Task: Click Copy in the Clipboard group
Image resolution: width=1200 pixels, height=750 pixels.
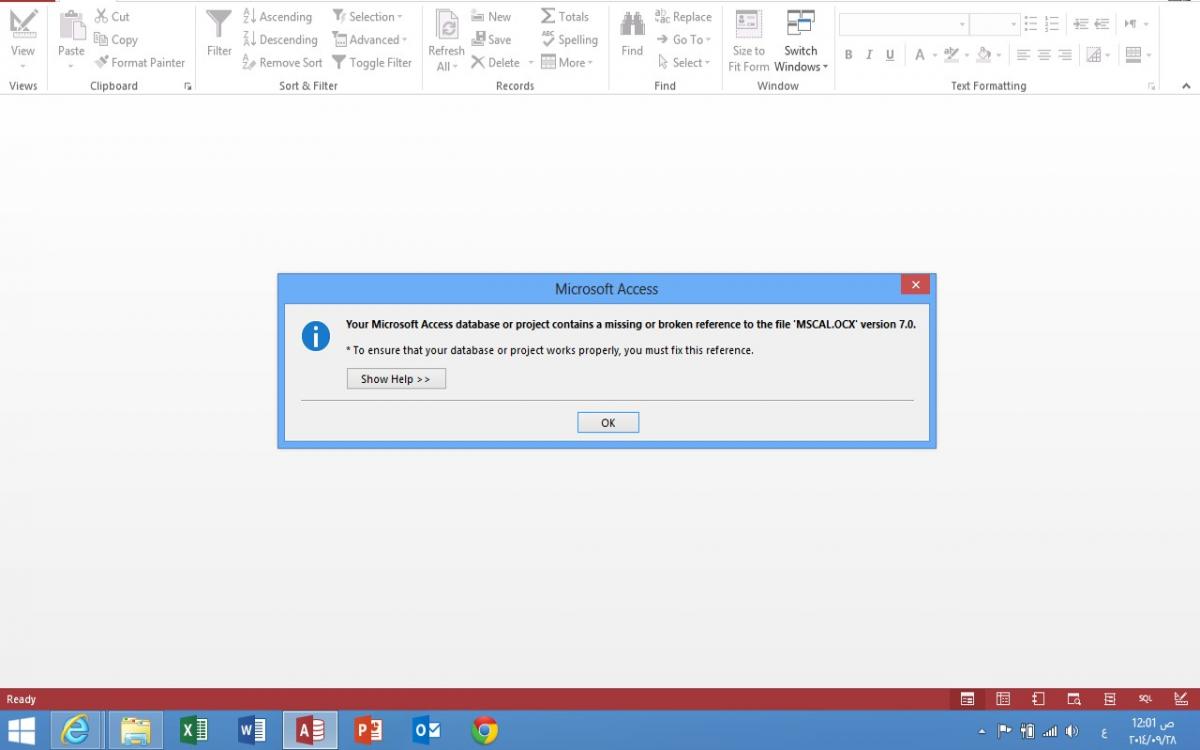Action: (116, 40)
